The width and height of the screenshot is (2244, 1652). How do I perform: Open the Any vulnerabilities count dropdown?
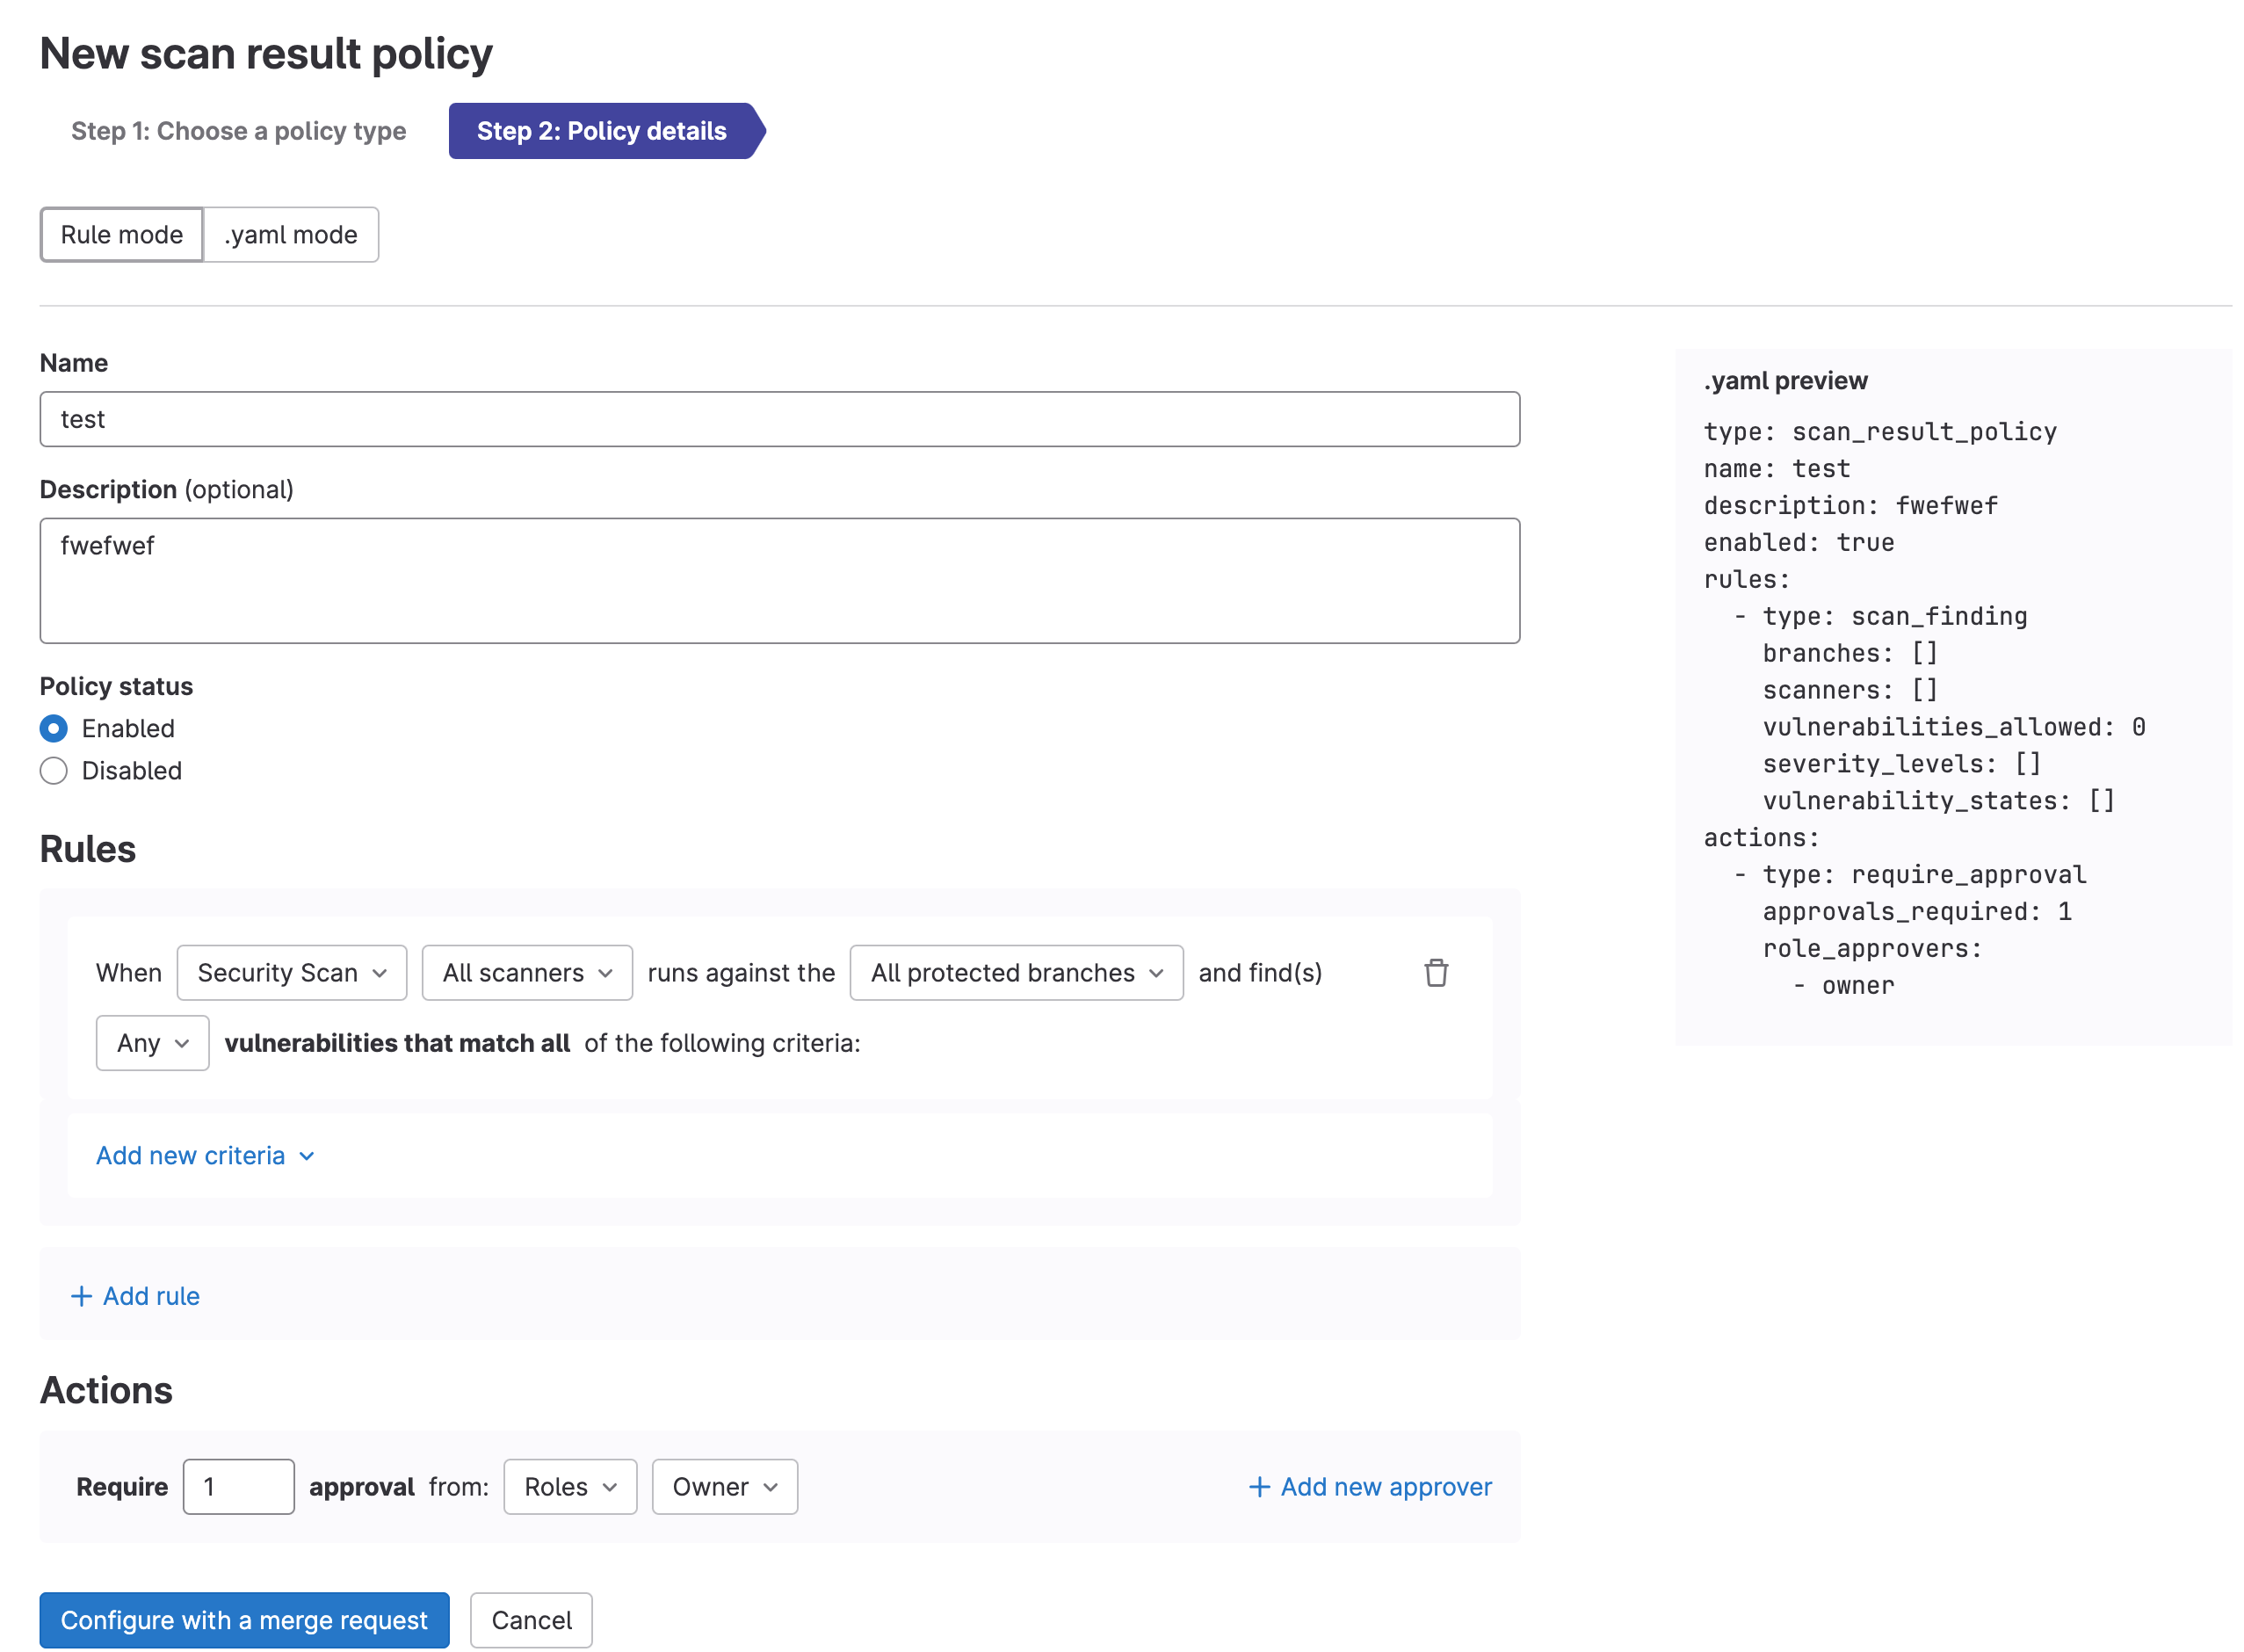click(x=152, y=1043)
